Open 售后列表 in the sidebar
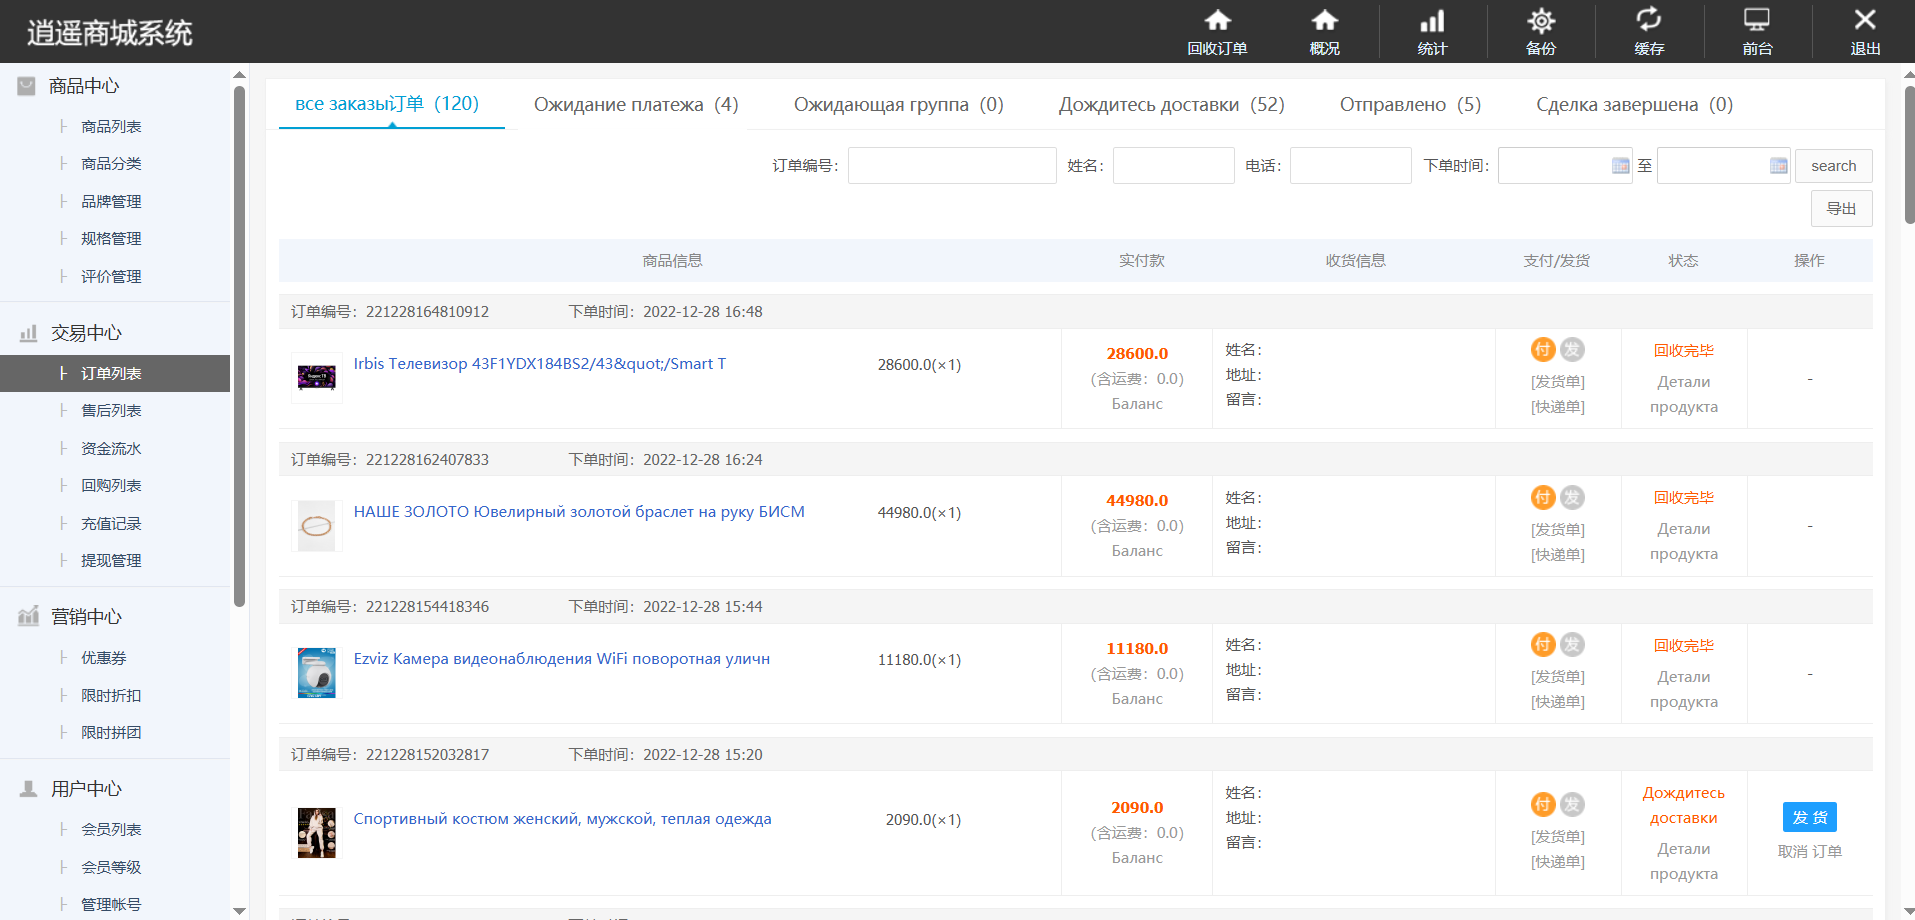 click(x=111, y=411)
